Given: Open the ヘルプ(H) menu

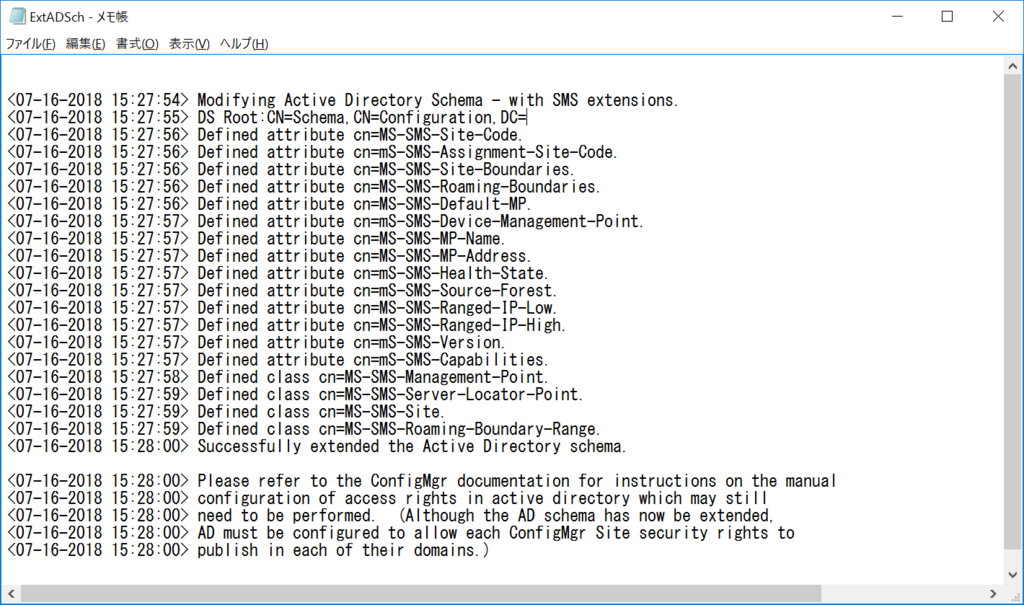Looking at the screenshot, I should (244, 44).
